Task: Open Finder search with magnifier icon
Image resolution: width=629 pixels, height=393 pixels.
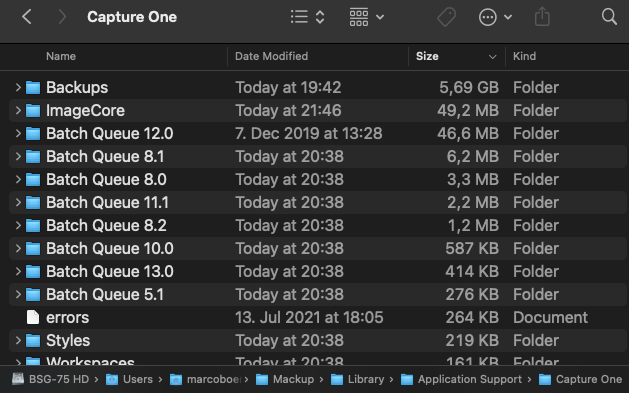Action: point(609,17)
